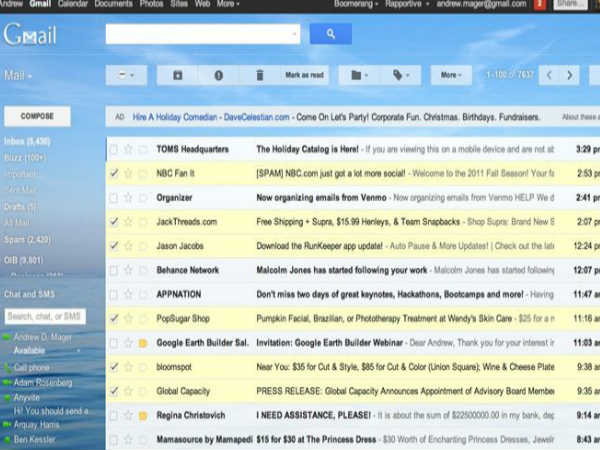
Task: Expand the More menu in top bar
Action: tap(228, 4)
